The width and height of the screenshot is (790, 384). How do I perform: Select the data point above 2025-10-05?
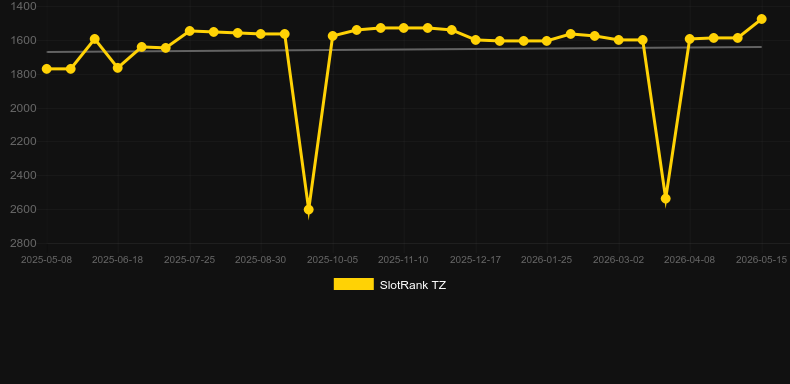[x=333, y=36]
